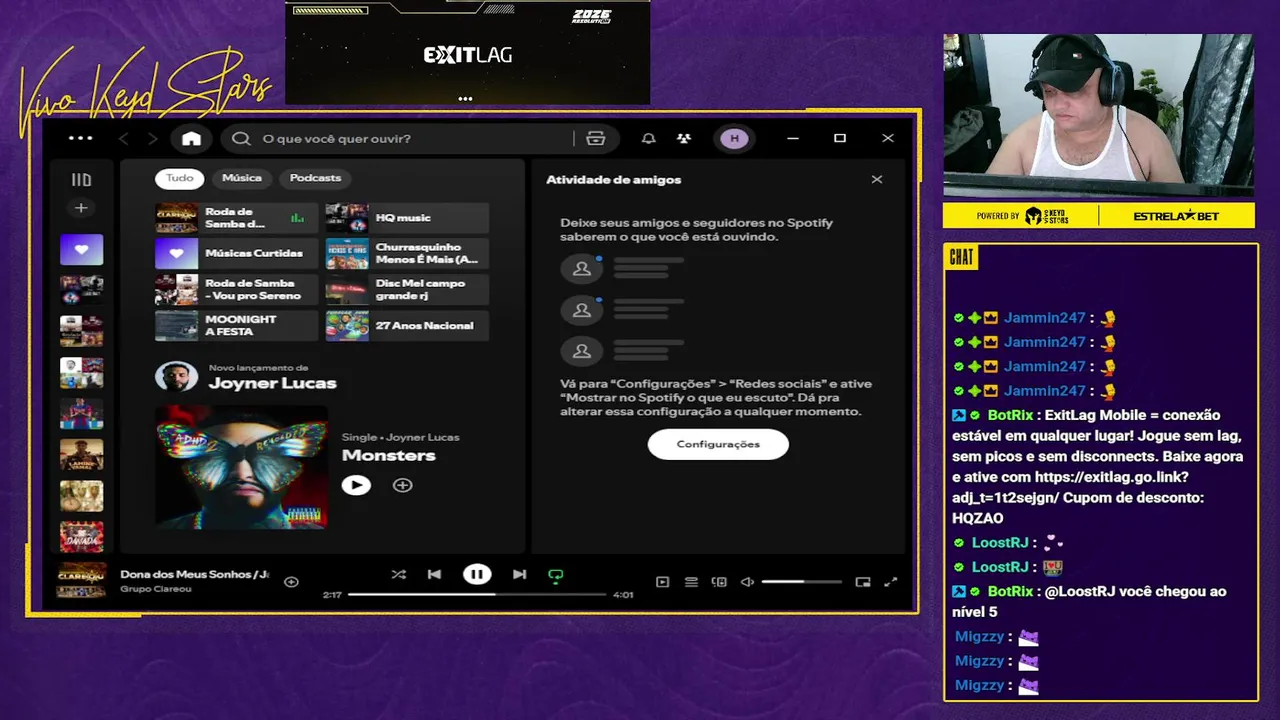Open the 'HQ music' playlist tile
This screenshot has height=720, width=1280.
pyautogui.click(x=407, y=217)
